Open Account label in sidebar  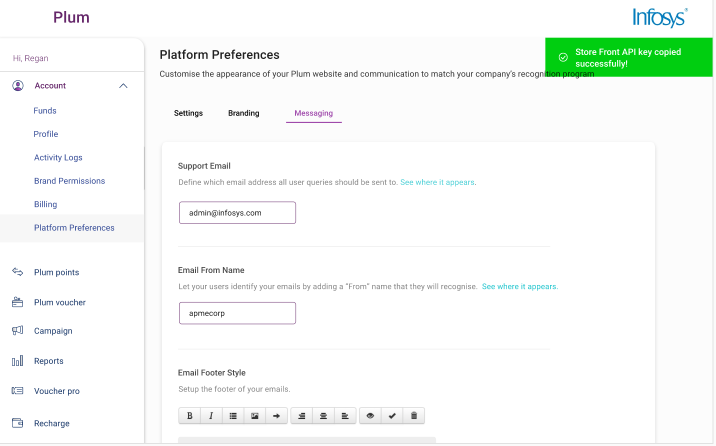pos(50,86)
